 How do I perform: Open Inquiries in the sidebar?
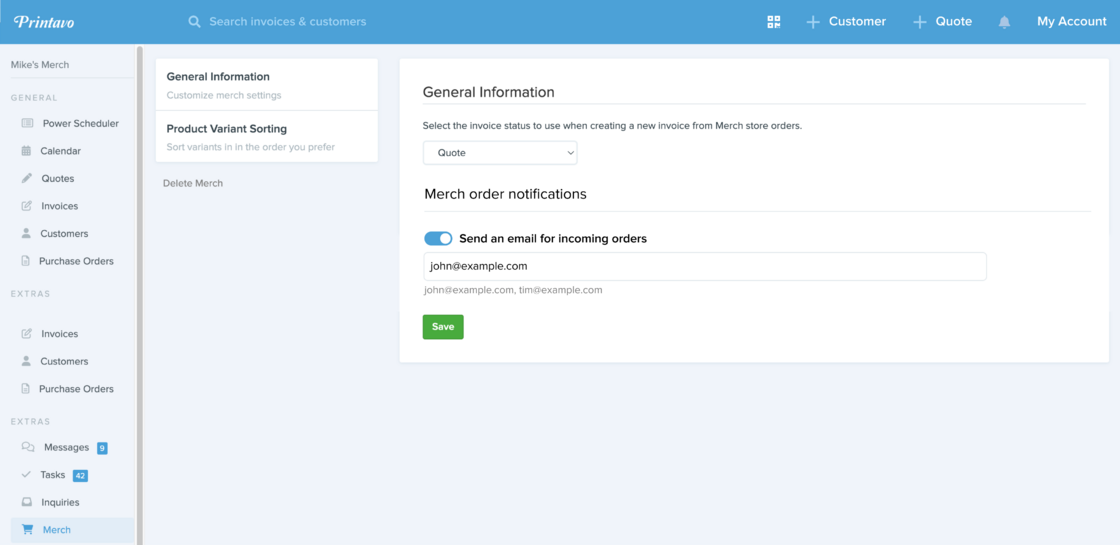[60, 502]
